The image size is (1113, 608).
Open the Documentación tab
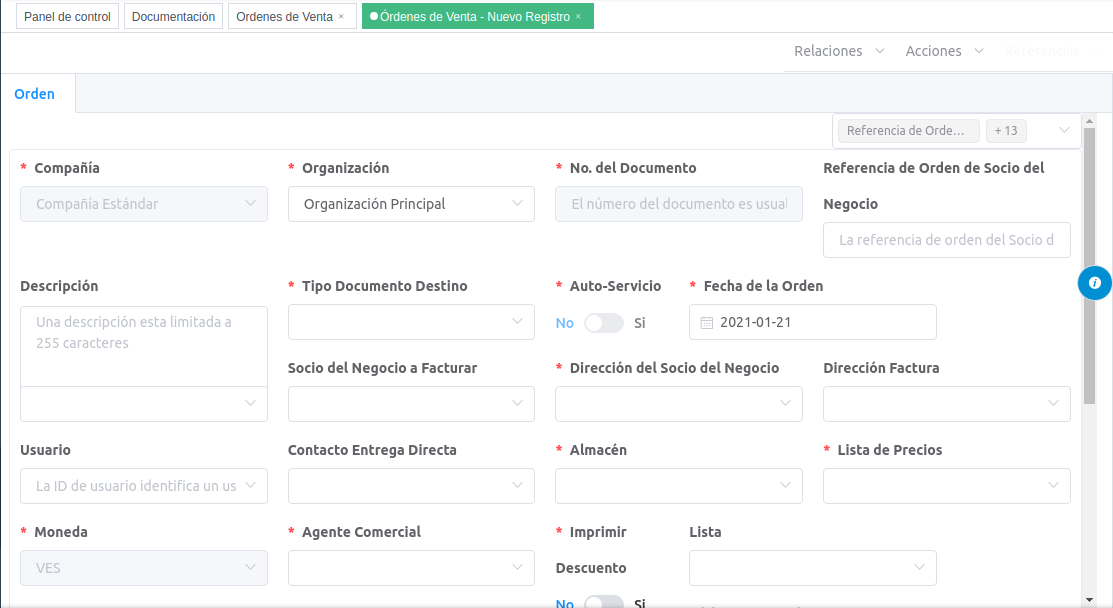[x=173, y=17]
